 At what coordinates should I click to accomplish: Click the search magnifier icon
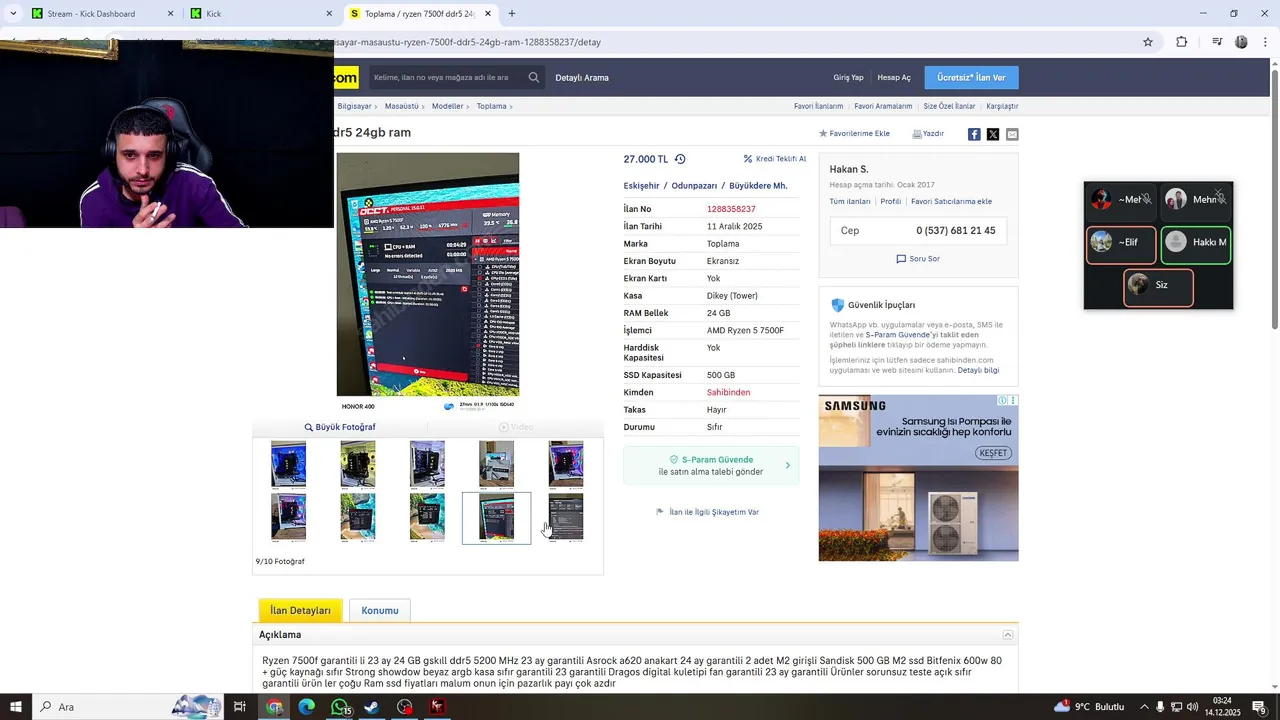[x=534, y=77]
